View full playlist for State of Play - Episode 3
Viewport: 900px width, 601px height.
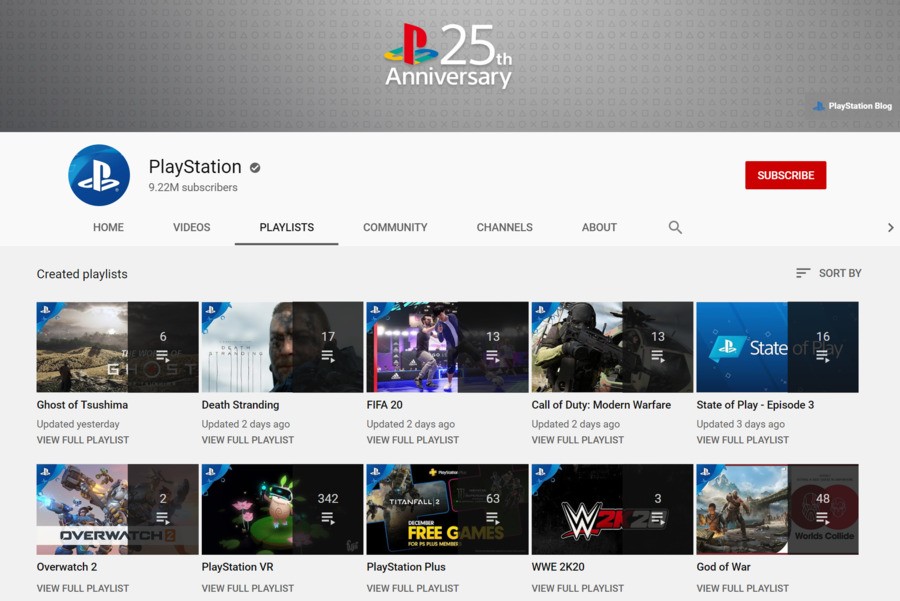coord(742,440)
